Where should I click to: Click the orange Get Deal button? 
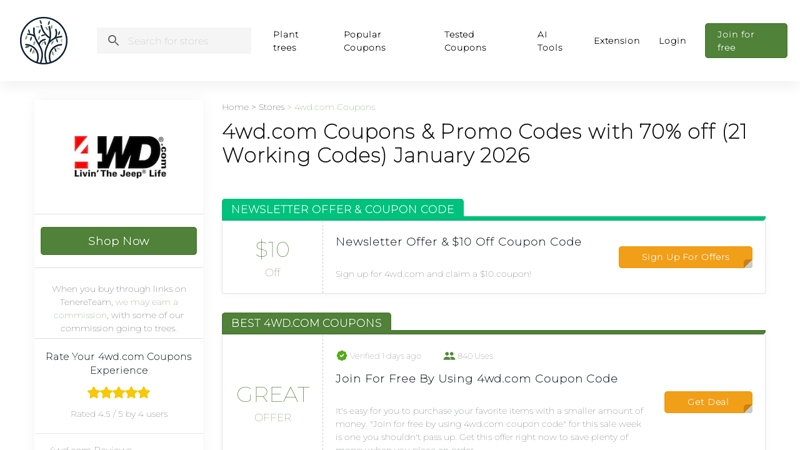[x=707, y=402]
